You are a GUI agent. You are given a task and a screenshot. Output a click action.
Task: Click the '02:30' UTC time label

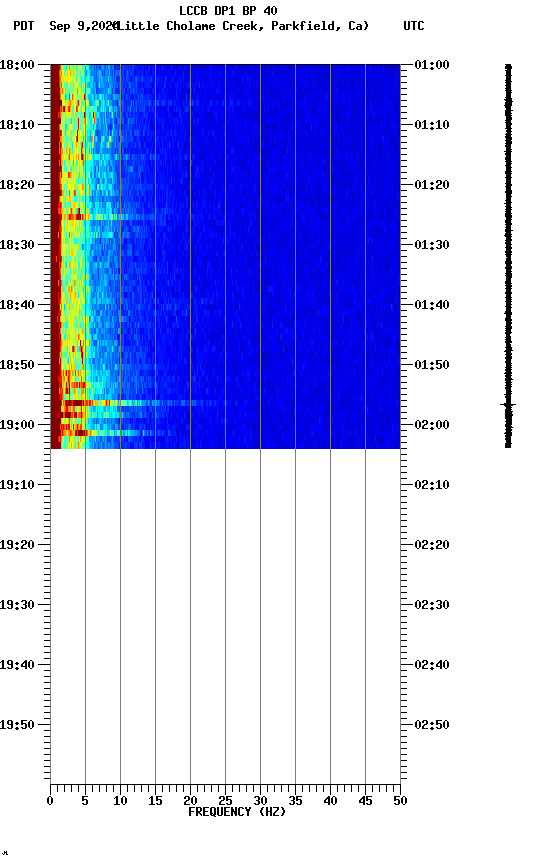point(432,605)
